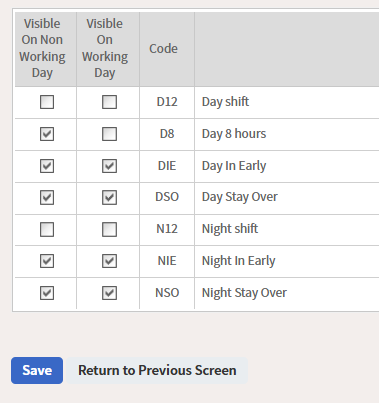The image size is (379, 403).
Task: Uncheck Non Working Day for NIE
Action: coord(47,261)
